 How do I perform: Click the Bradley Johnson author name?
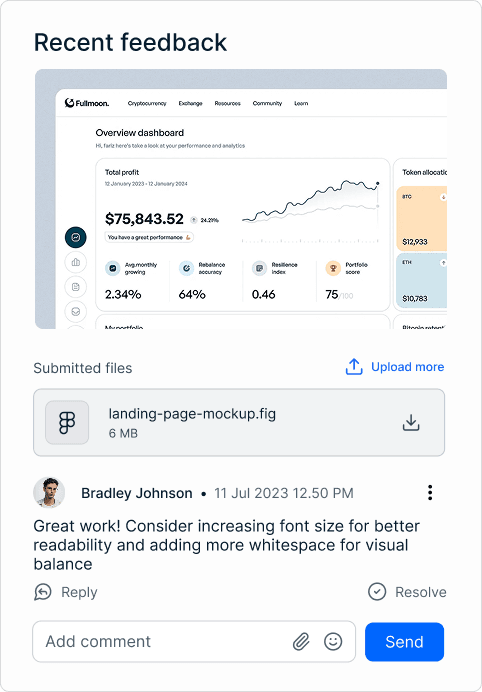[137, 493]
